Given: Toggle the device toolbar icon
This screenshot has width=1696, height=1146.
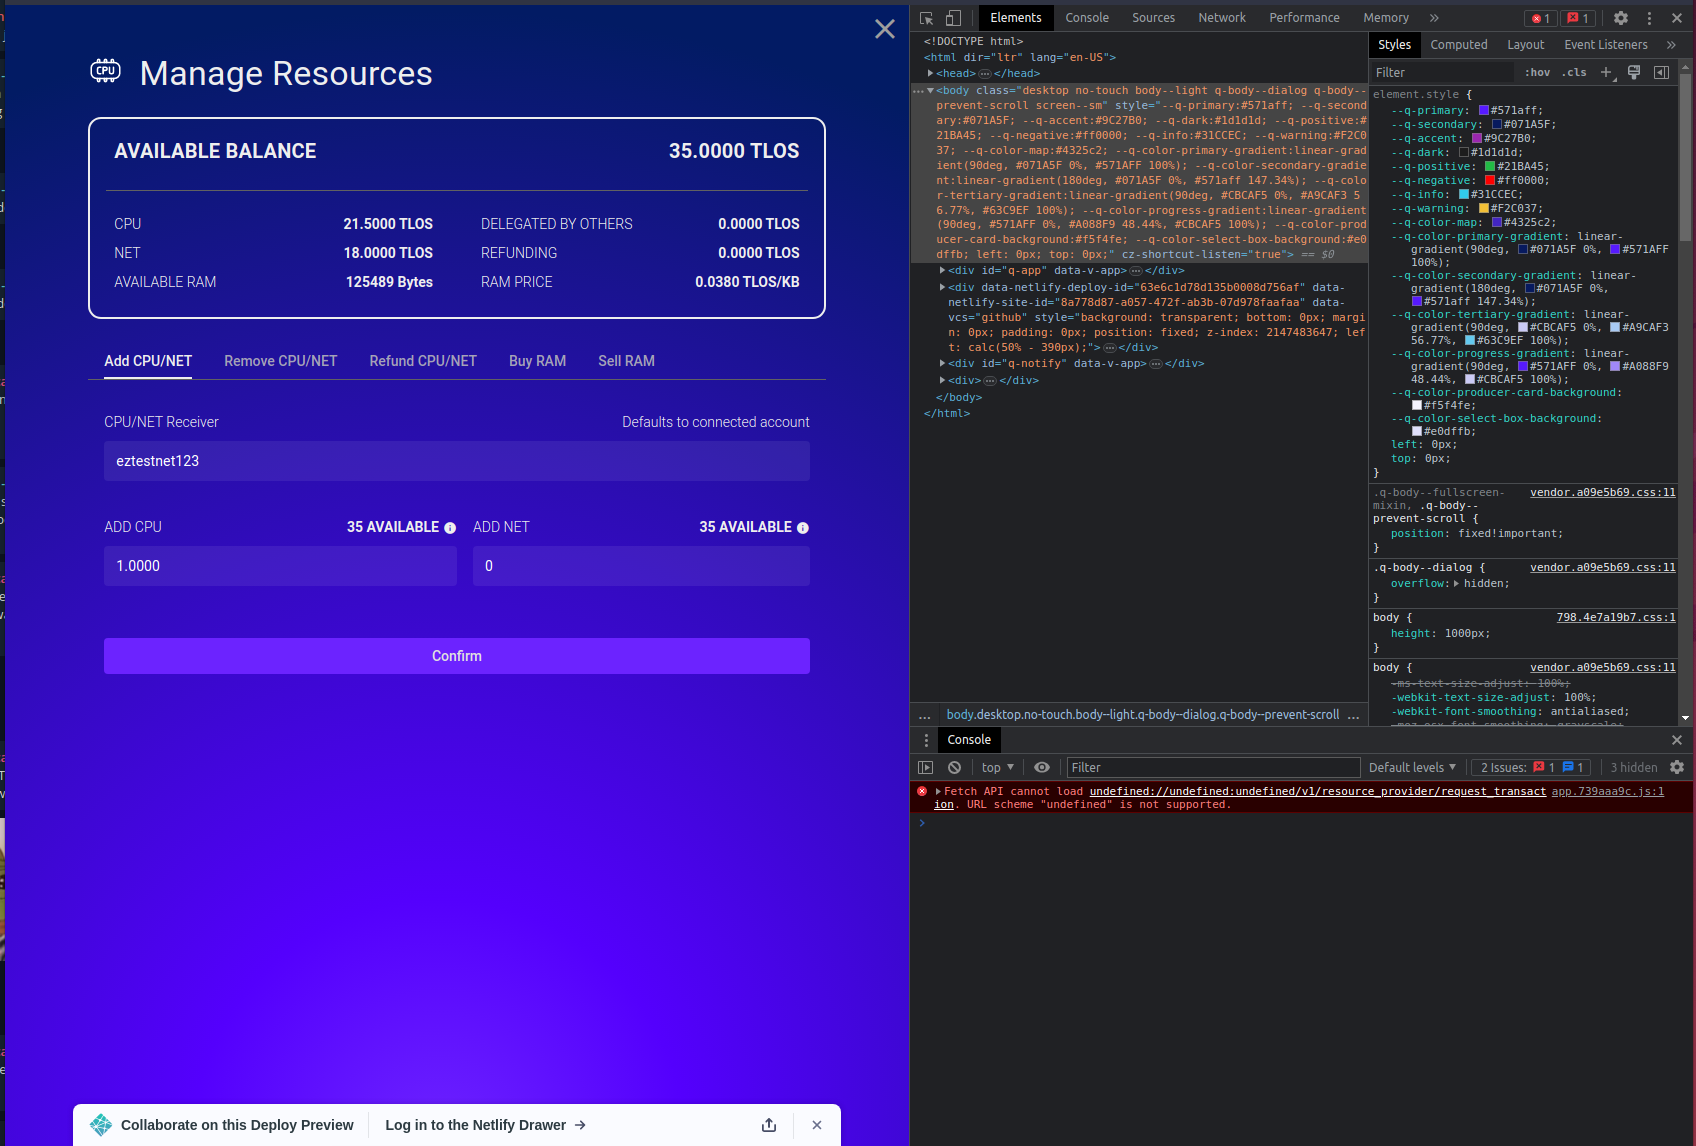Looking at the screenshot, I should (953, 18).
